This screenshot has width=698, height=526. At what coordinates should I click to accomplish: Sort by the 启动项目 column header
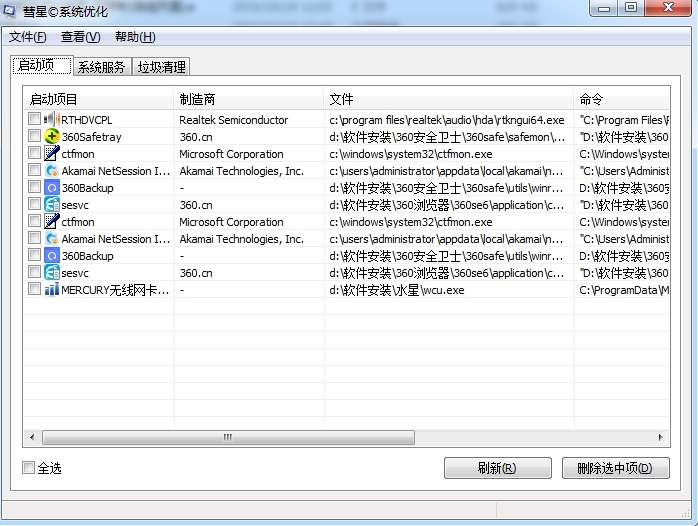(98, 99)
